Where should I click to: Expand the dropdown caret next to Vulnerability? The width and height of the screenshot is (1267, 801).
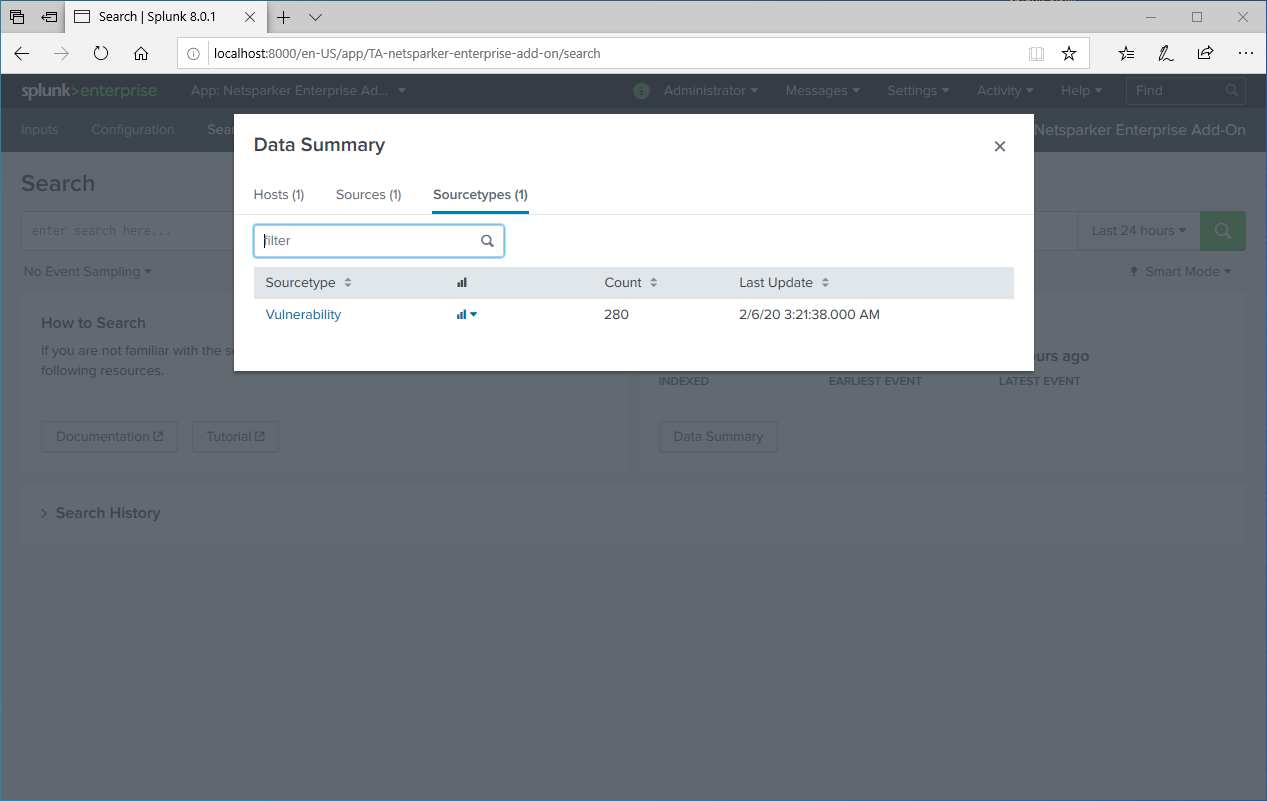(473, 314)
